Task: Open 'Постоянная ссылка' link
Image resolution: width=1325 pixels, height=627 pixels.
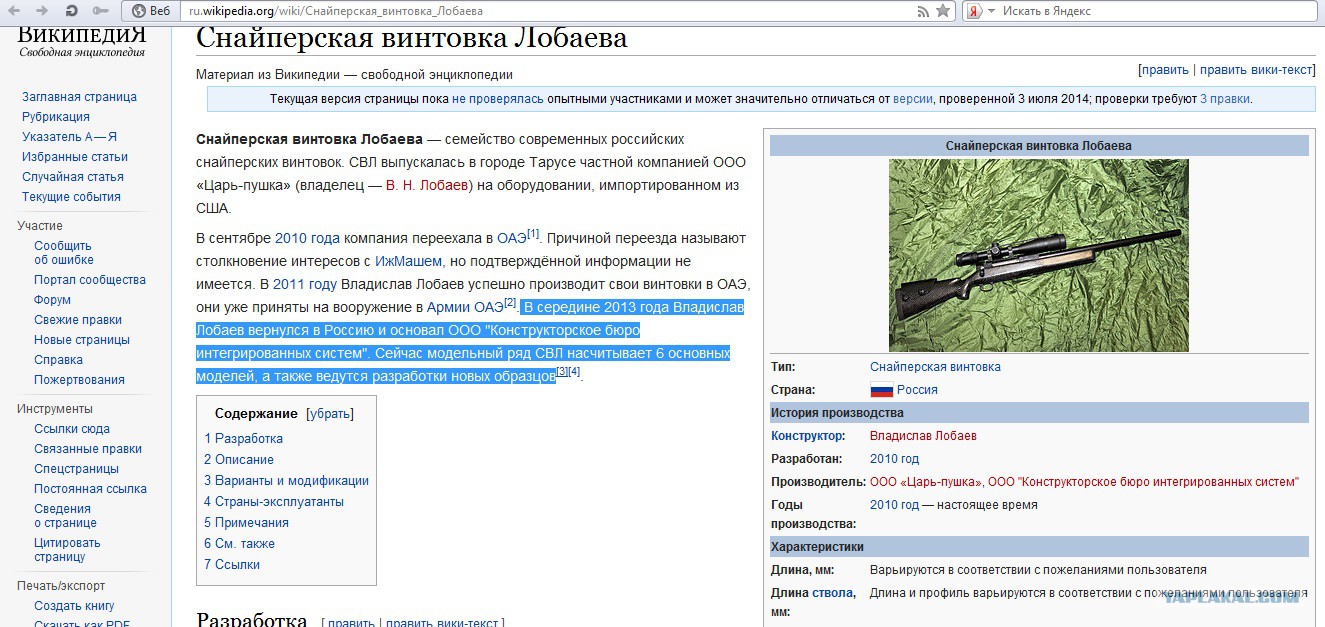Action: (90, 489)
